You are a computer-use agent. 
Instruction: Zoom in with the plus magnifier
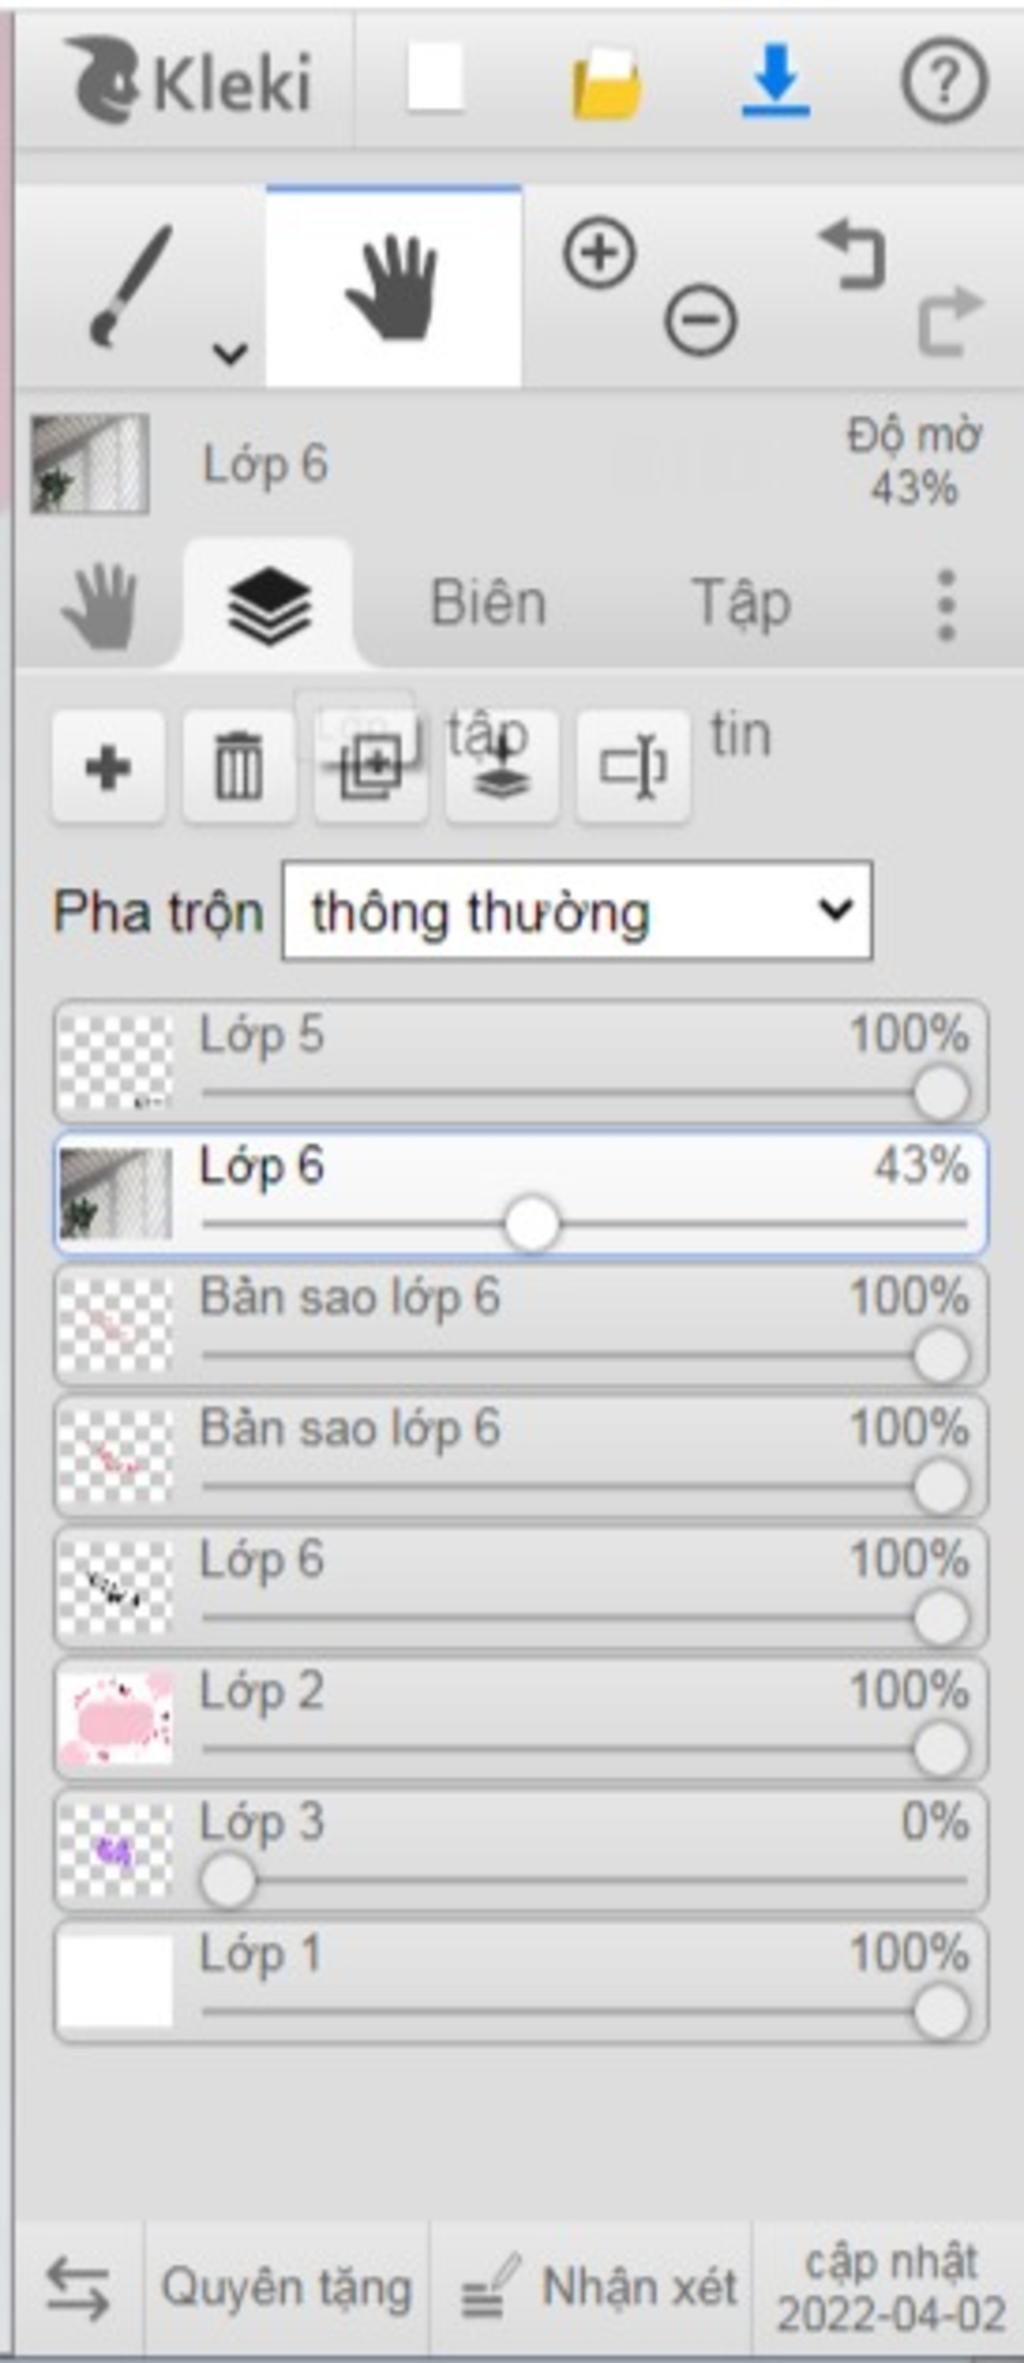click(x=600, y=253)
